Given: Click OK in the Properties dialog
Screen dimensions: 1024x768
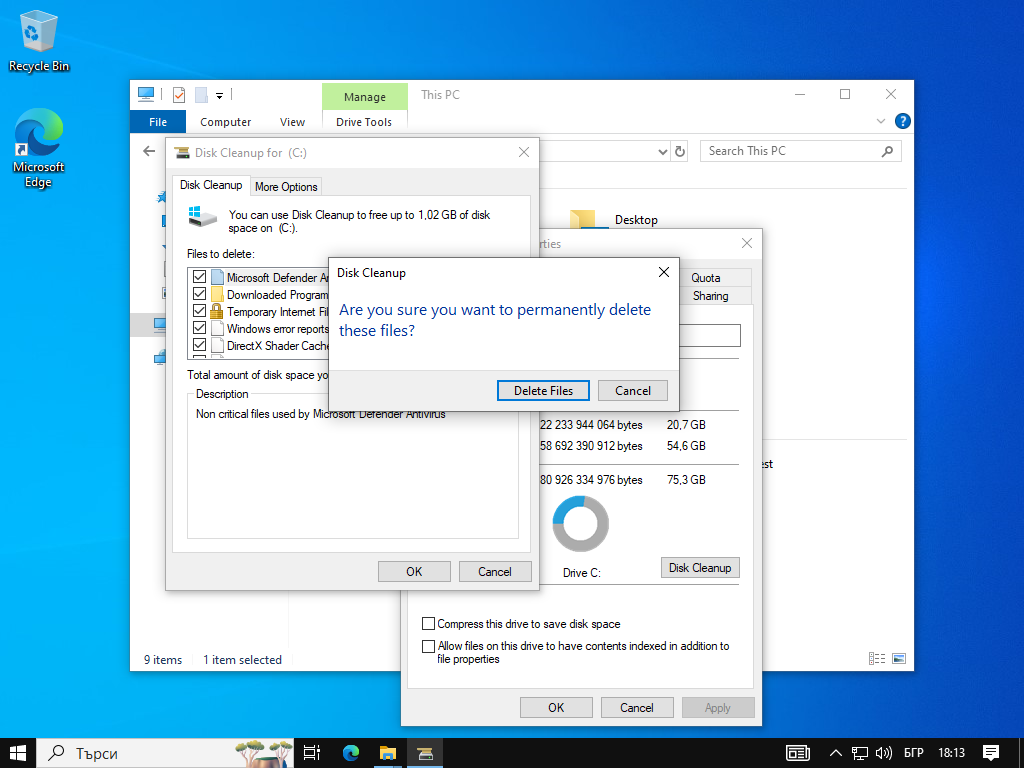Looking at the screenshot, I should [556, 707].
